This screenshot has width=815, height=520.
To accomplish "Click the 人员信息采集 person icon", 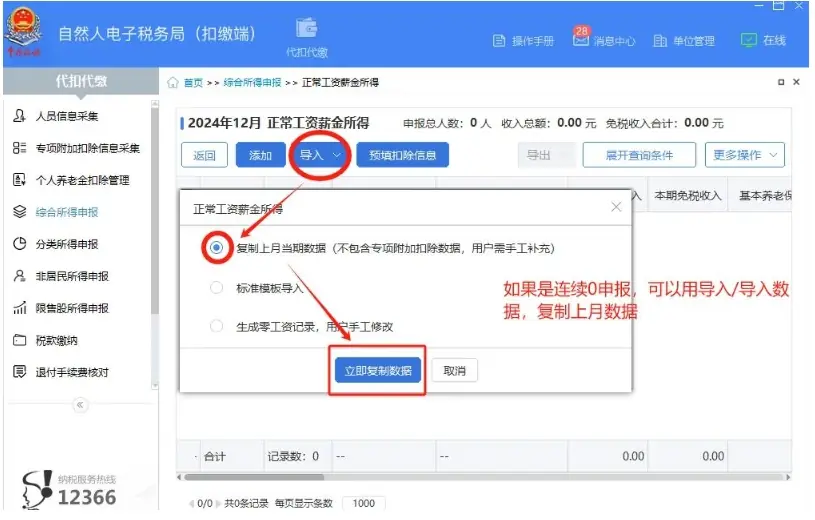I will coord(19,116).
